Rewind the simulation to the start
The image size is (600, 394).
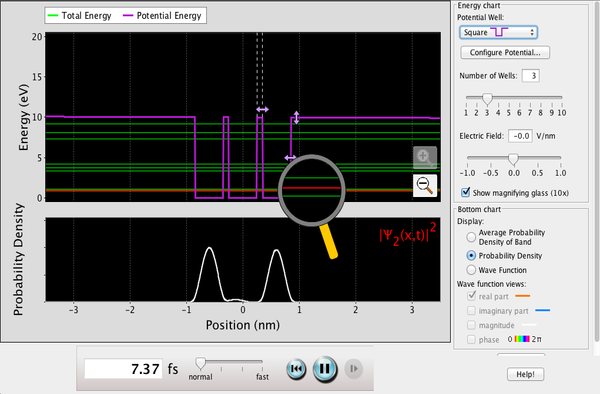click(x=296, y=369)
